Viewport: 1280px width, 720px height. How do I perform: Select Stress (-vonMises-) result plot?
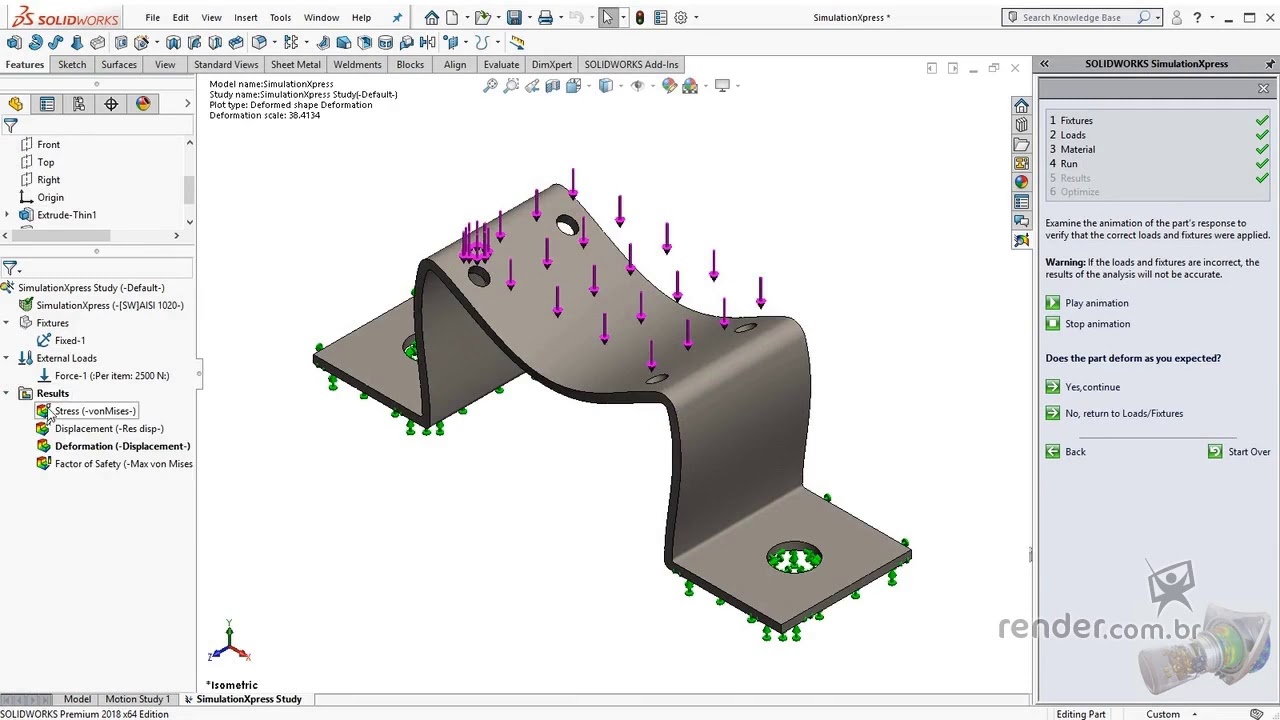(95, 411)
